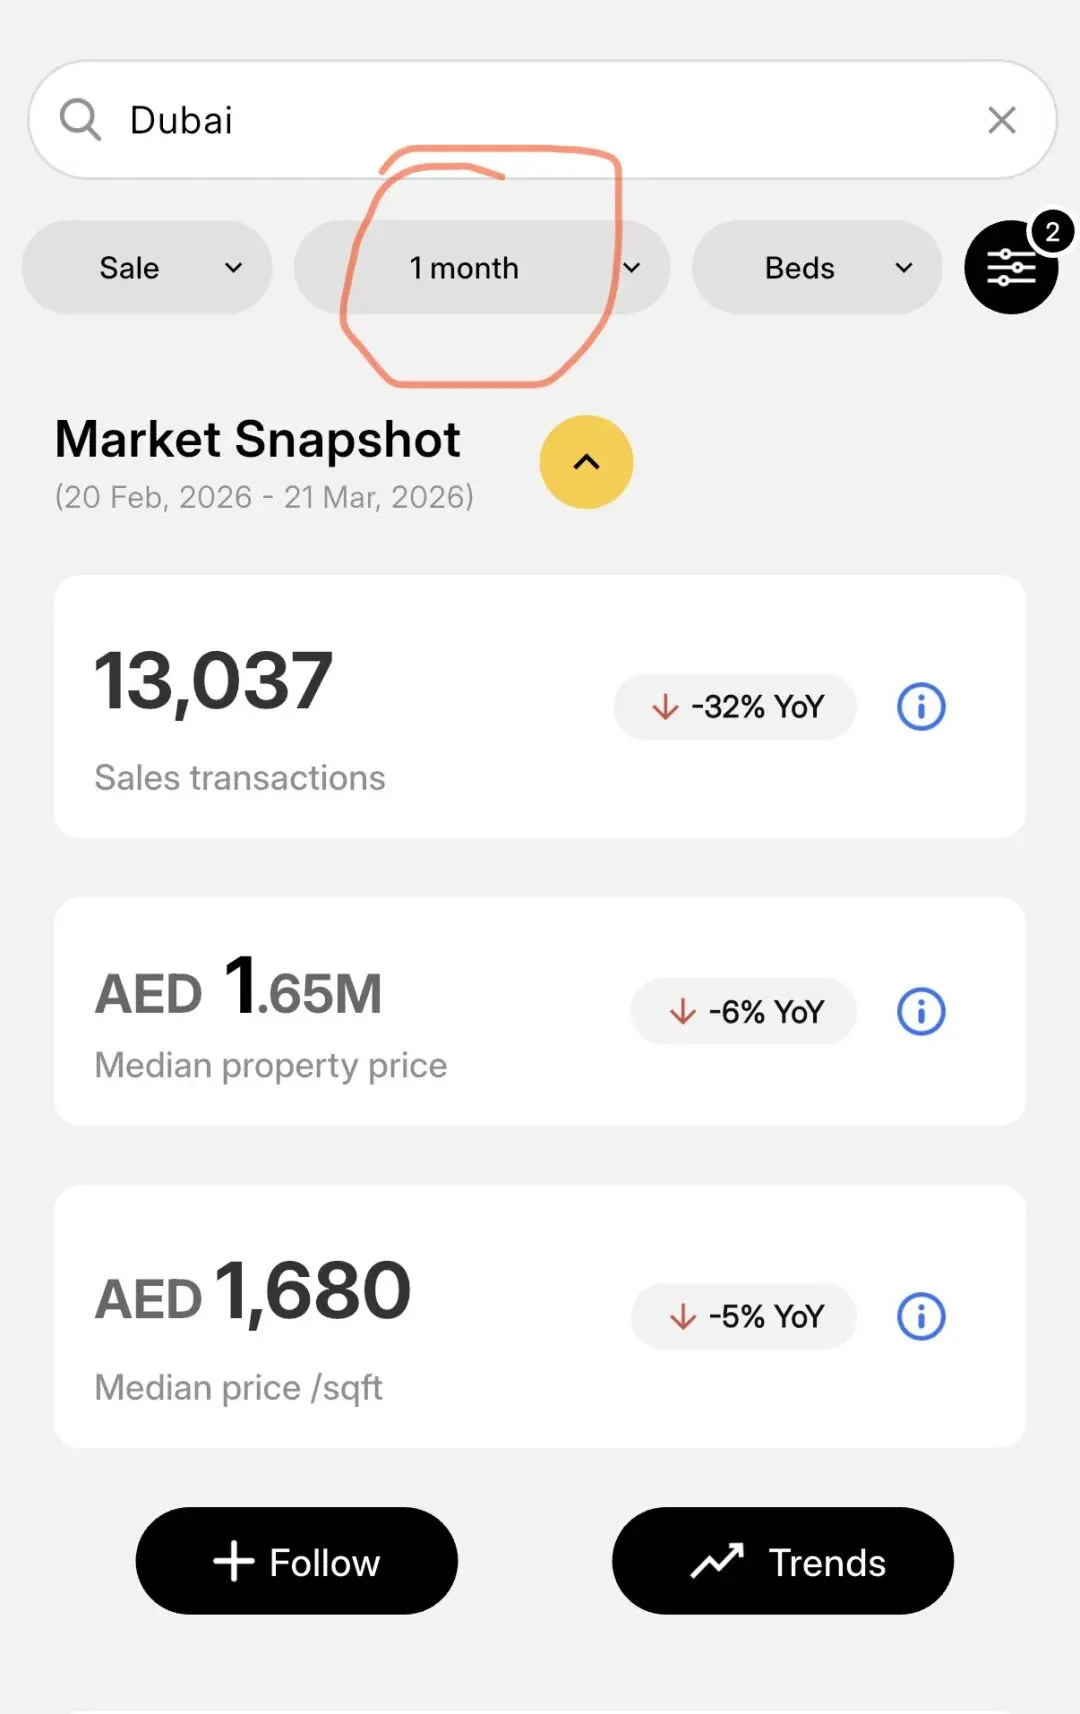Screen dimensions: 1080x1714
Task: Open the filters settings icon
Action: click(x=1010, y=268)
